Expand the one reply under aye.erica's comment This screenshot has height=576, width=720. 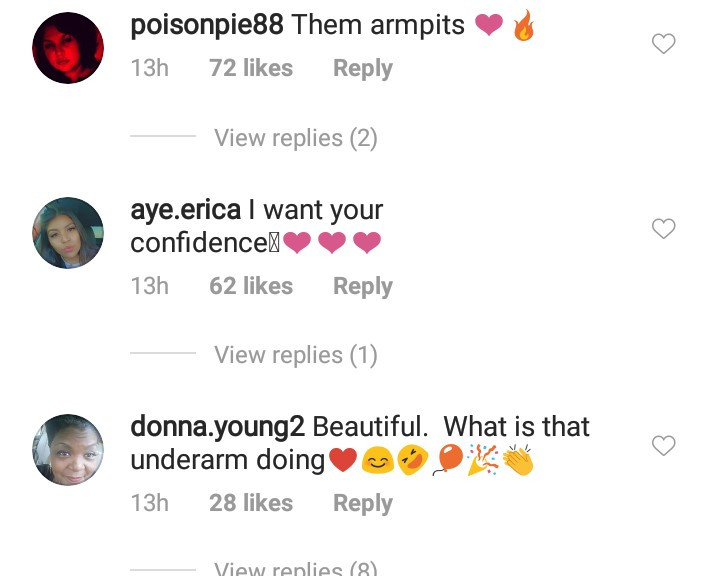click(x=295, y=355)
